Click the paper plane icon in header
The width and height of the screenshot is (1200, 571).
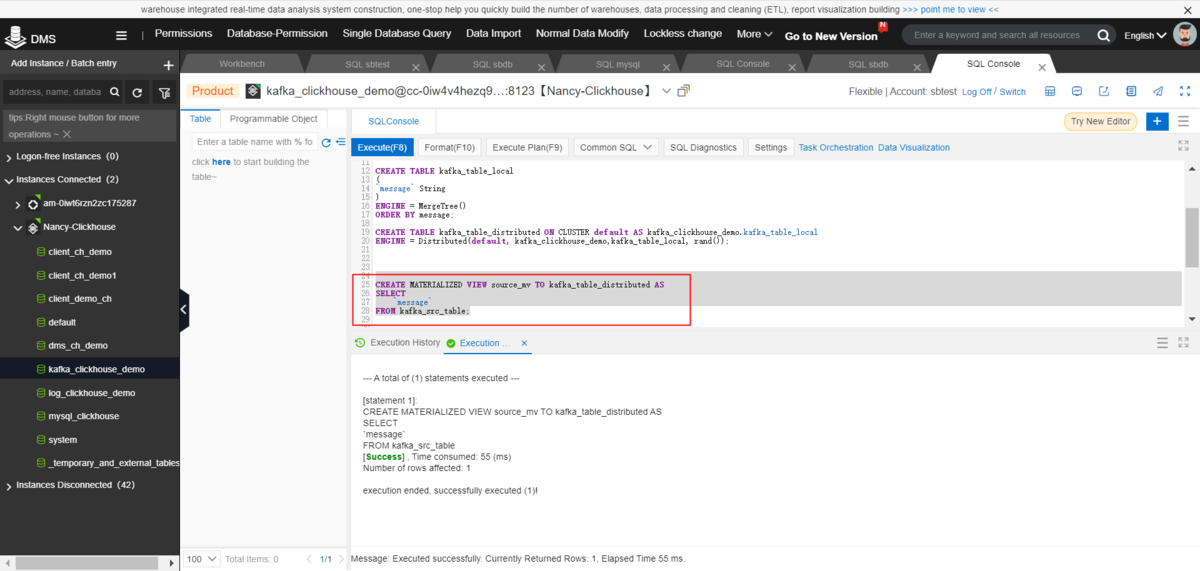[1158, 91]
